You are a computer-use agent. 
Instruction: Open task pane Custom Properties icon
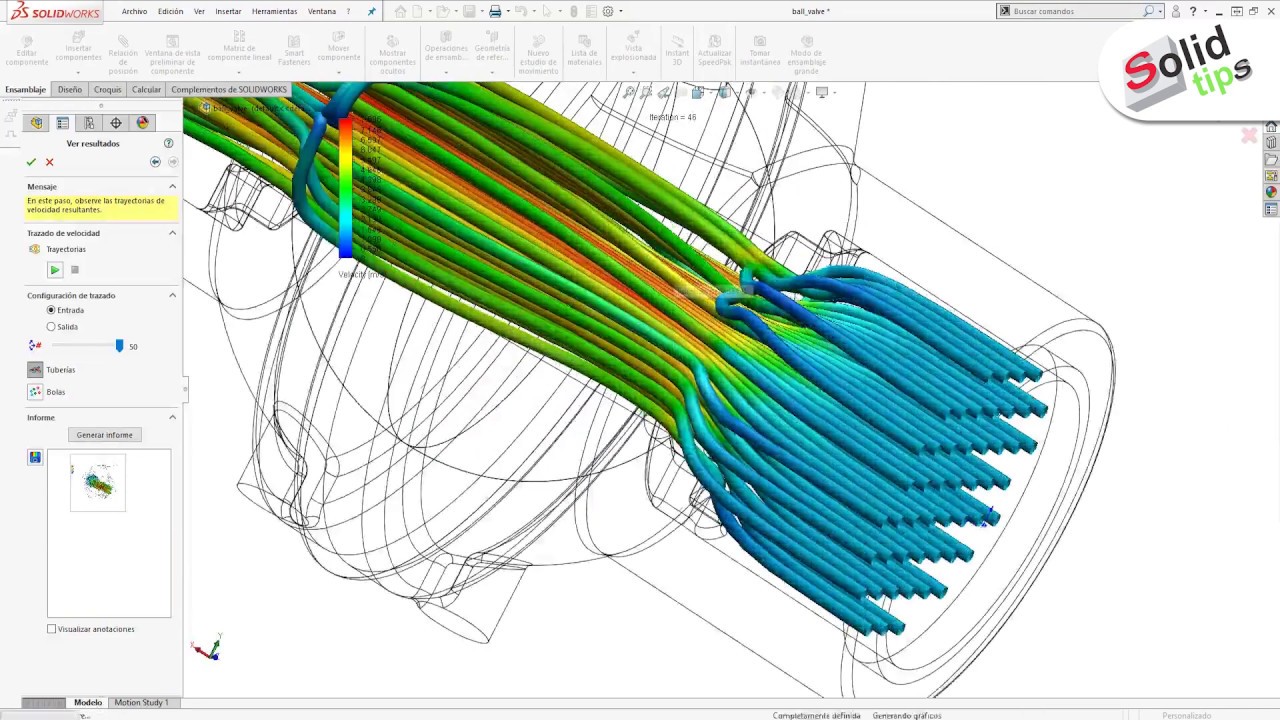coord(1271,209)
